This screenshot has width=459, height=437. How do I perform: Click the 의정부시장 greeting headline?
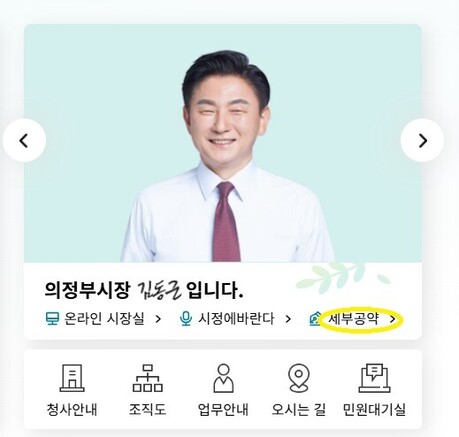[x=144, y=290]
